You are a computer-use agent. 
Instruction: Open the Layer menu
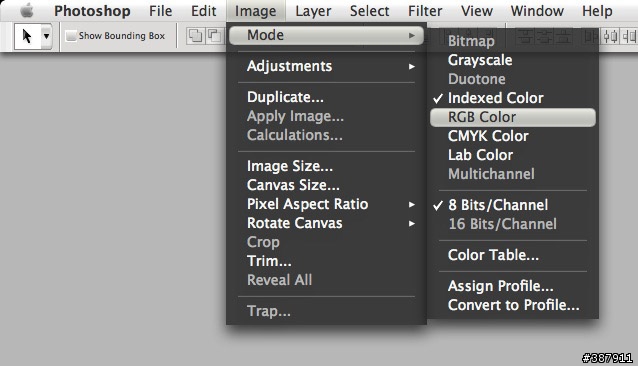point(313,11)
